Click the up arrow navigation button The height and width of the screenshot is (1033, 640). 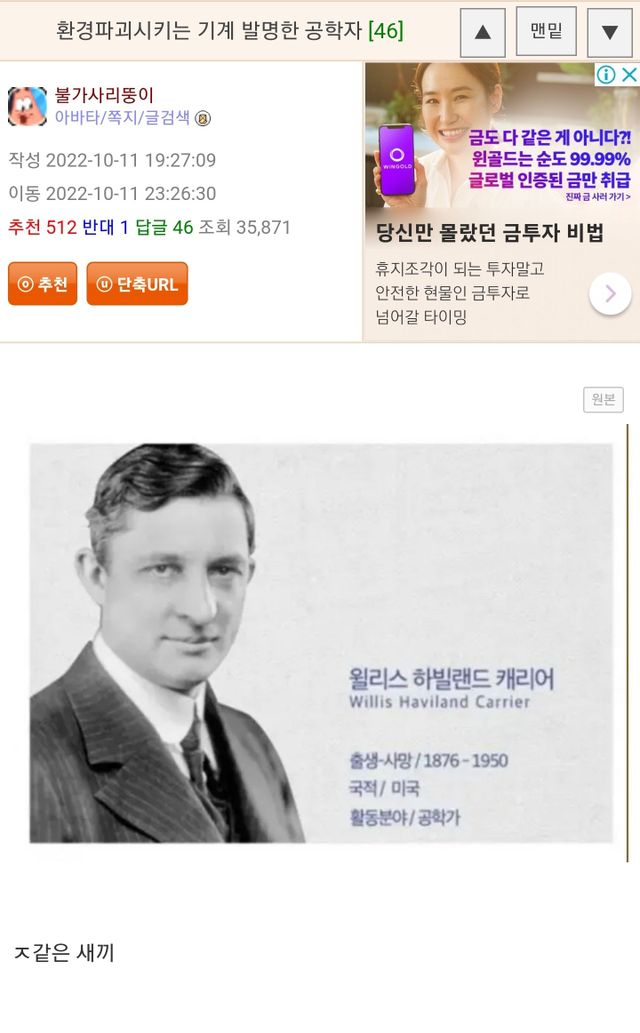482,32
